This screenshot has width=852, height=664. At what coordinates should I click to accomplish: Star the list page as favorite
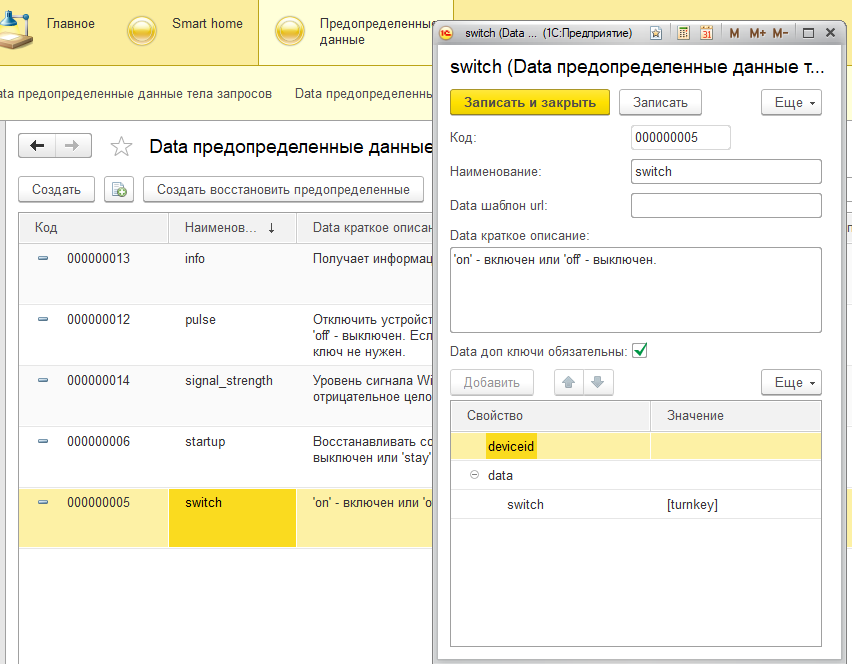click(121, 147)
